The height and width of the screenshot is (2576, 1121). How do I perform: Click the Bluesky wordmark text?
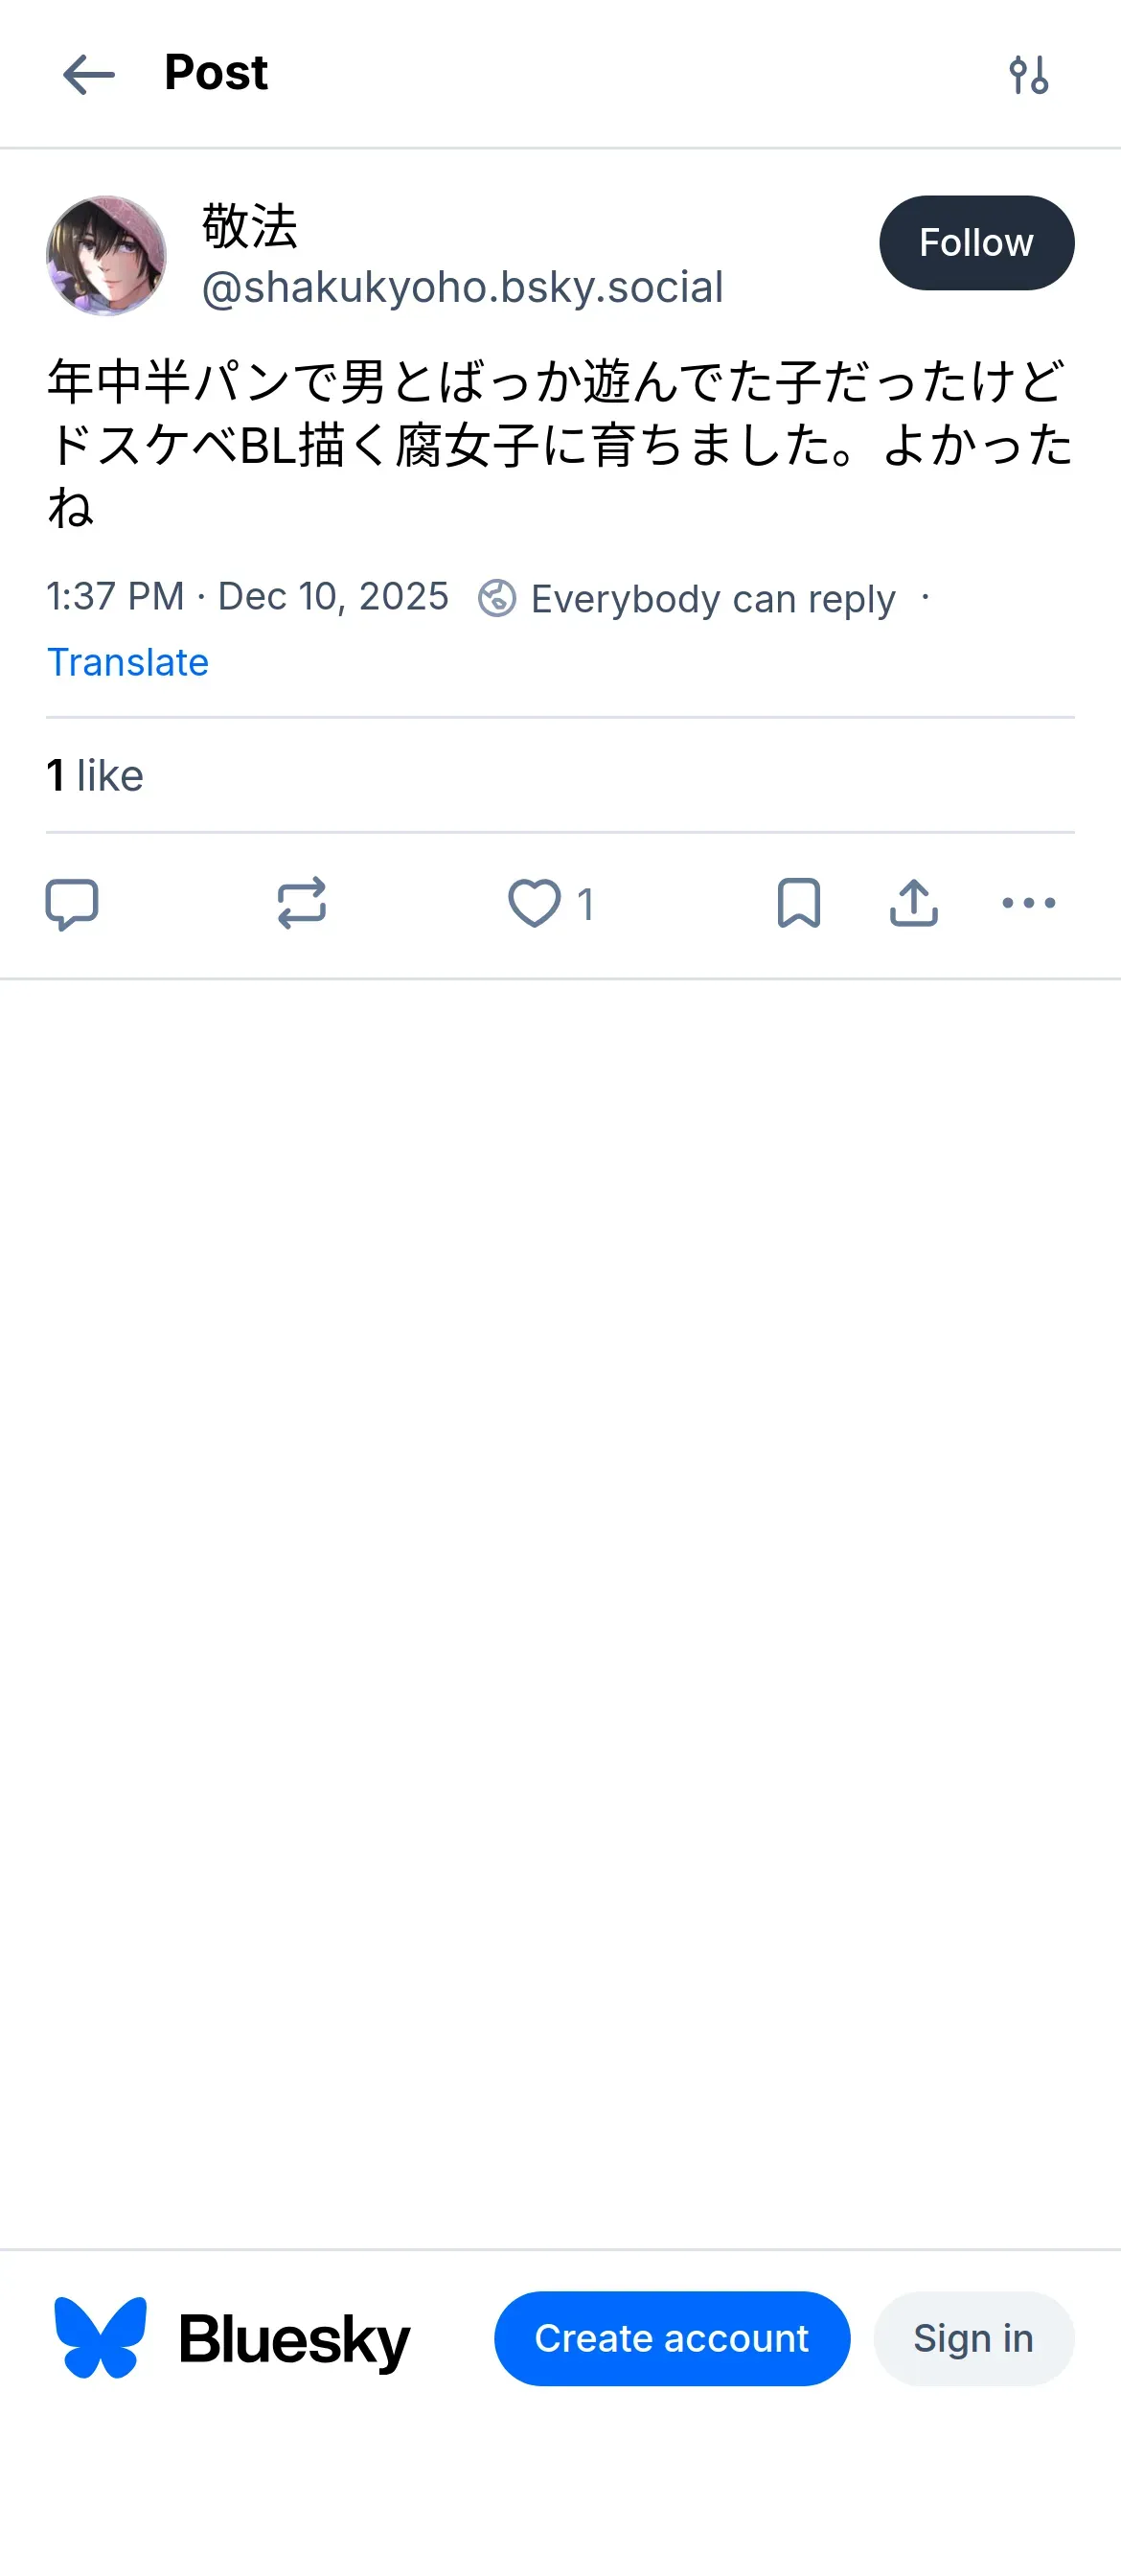[294, 2340]
